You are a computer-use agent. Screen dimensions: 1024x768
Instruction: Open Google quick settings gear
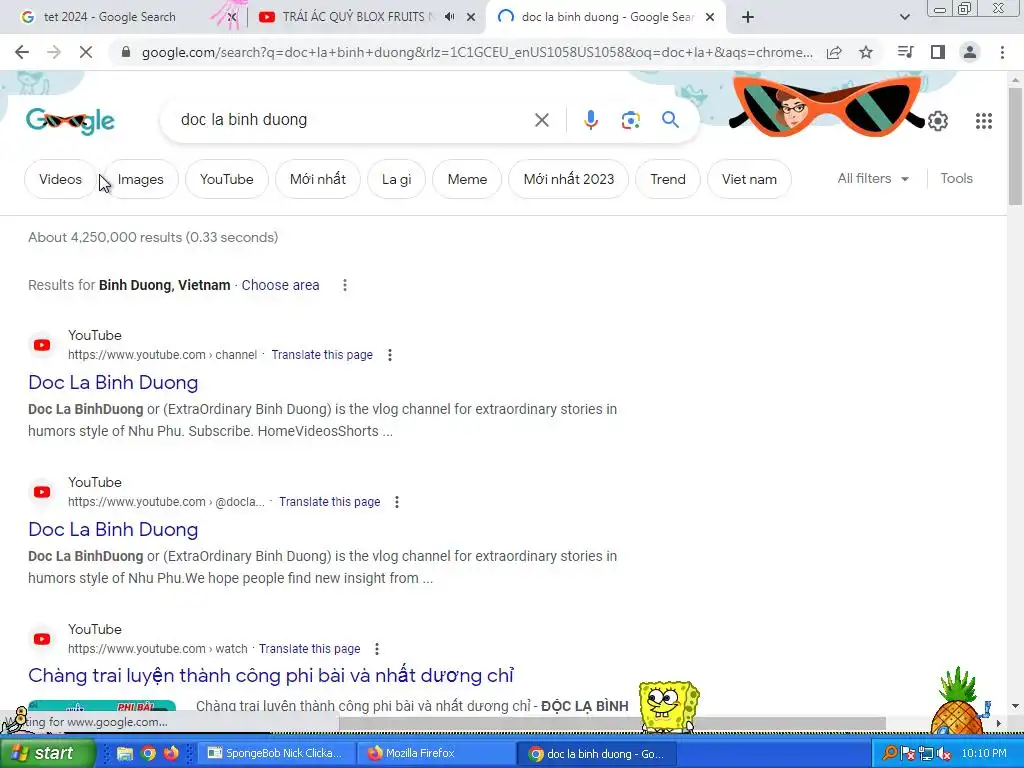pos(938,121)
